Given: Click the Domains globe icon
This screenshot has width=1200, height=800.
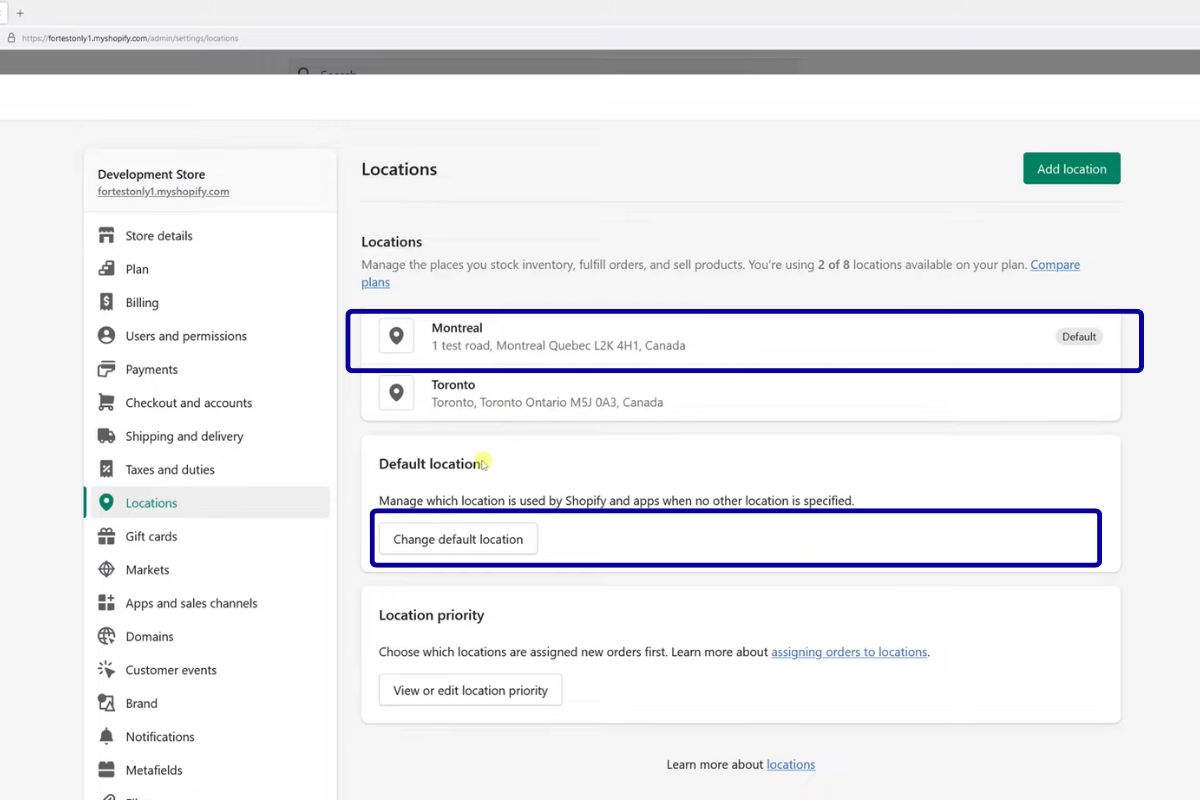Looking at the screenshot, I should (106, 636).
